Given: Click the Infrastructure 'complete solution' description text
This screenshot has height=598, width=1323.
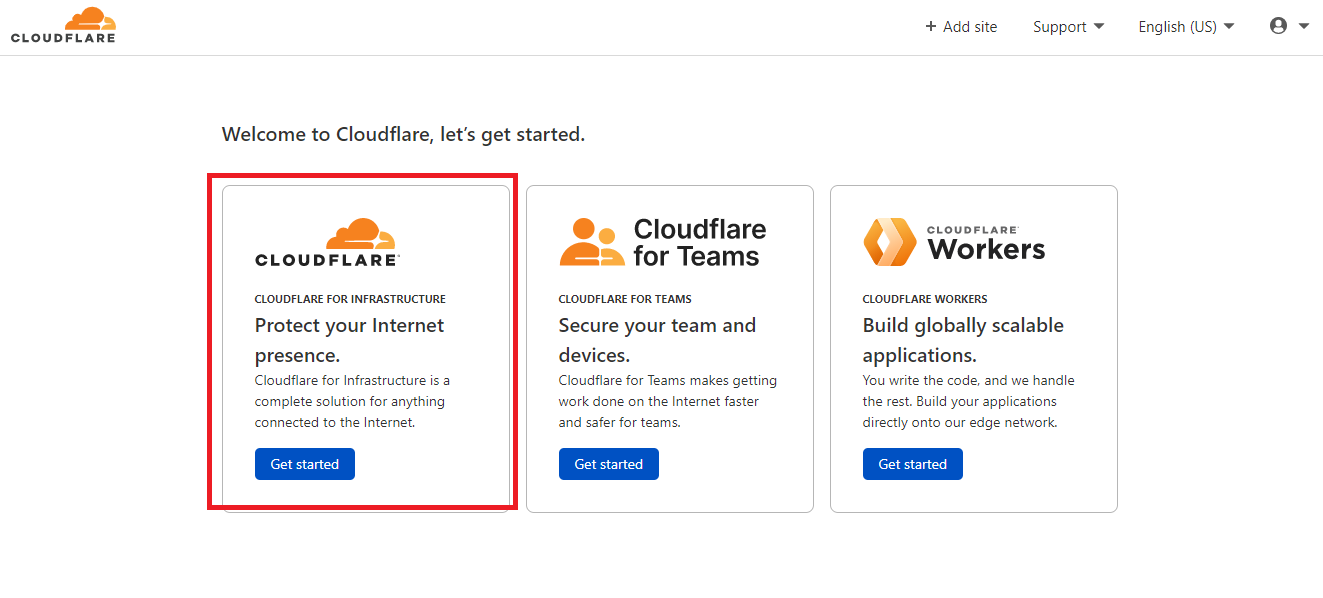Looking at the screenshot, I should pyautogui.click(x=352, y=401).
